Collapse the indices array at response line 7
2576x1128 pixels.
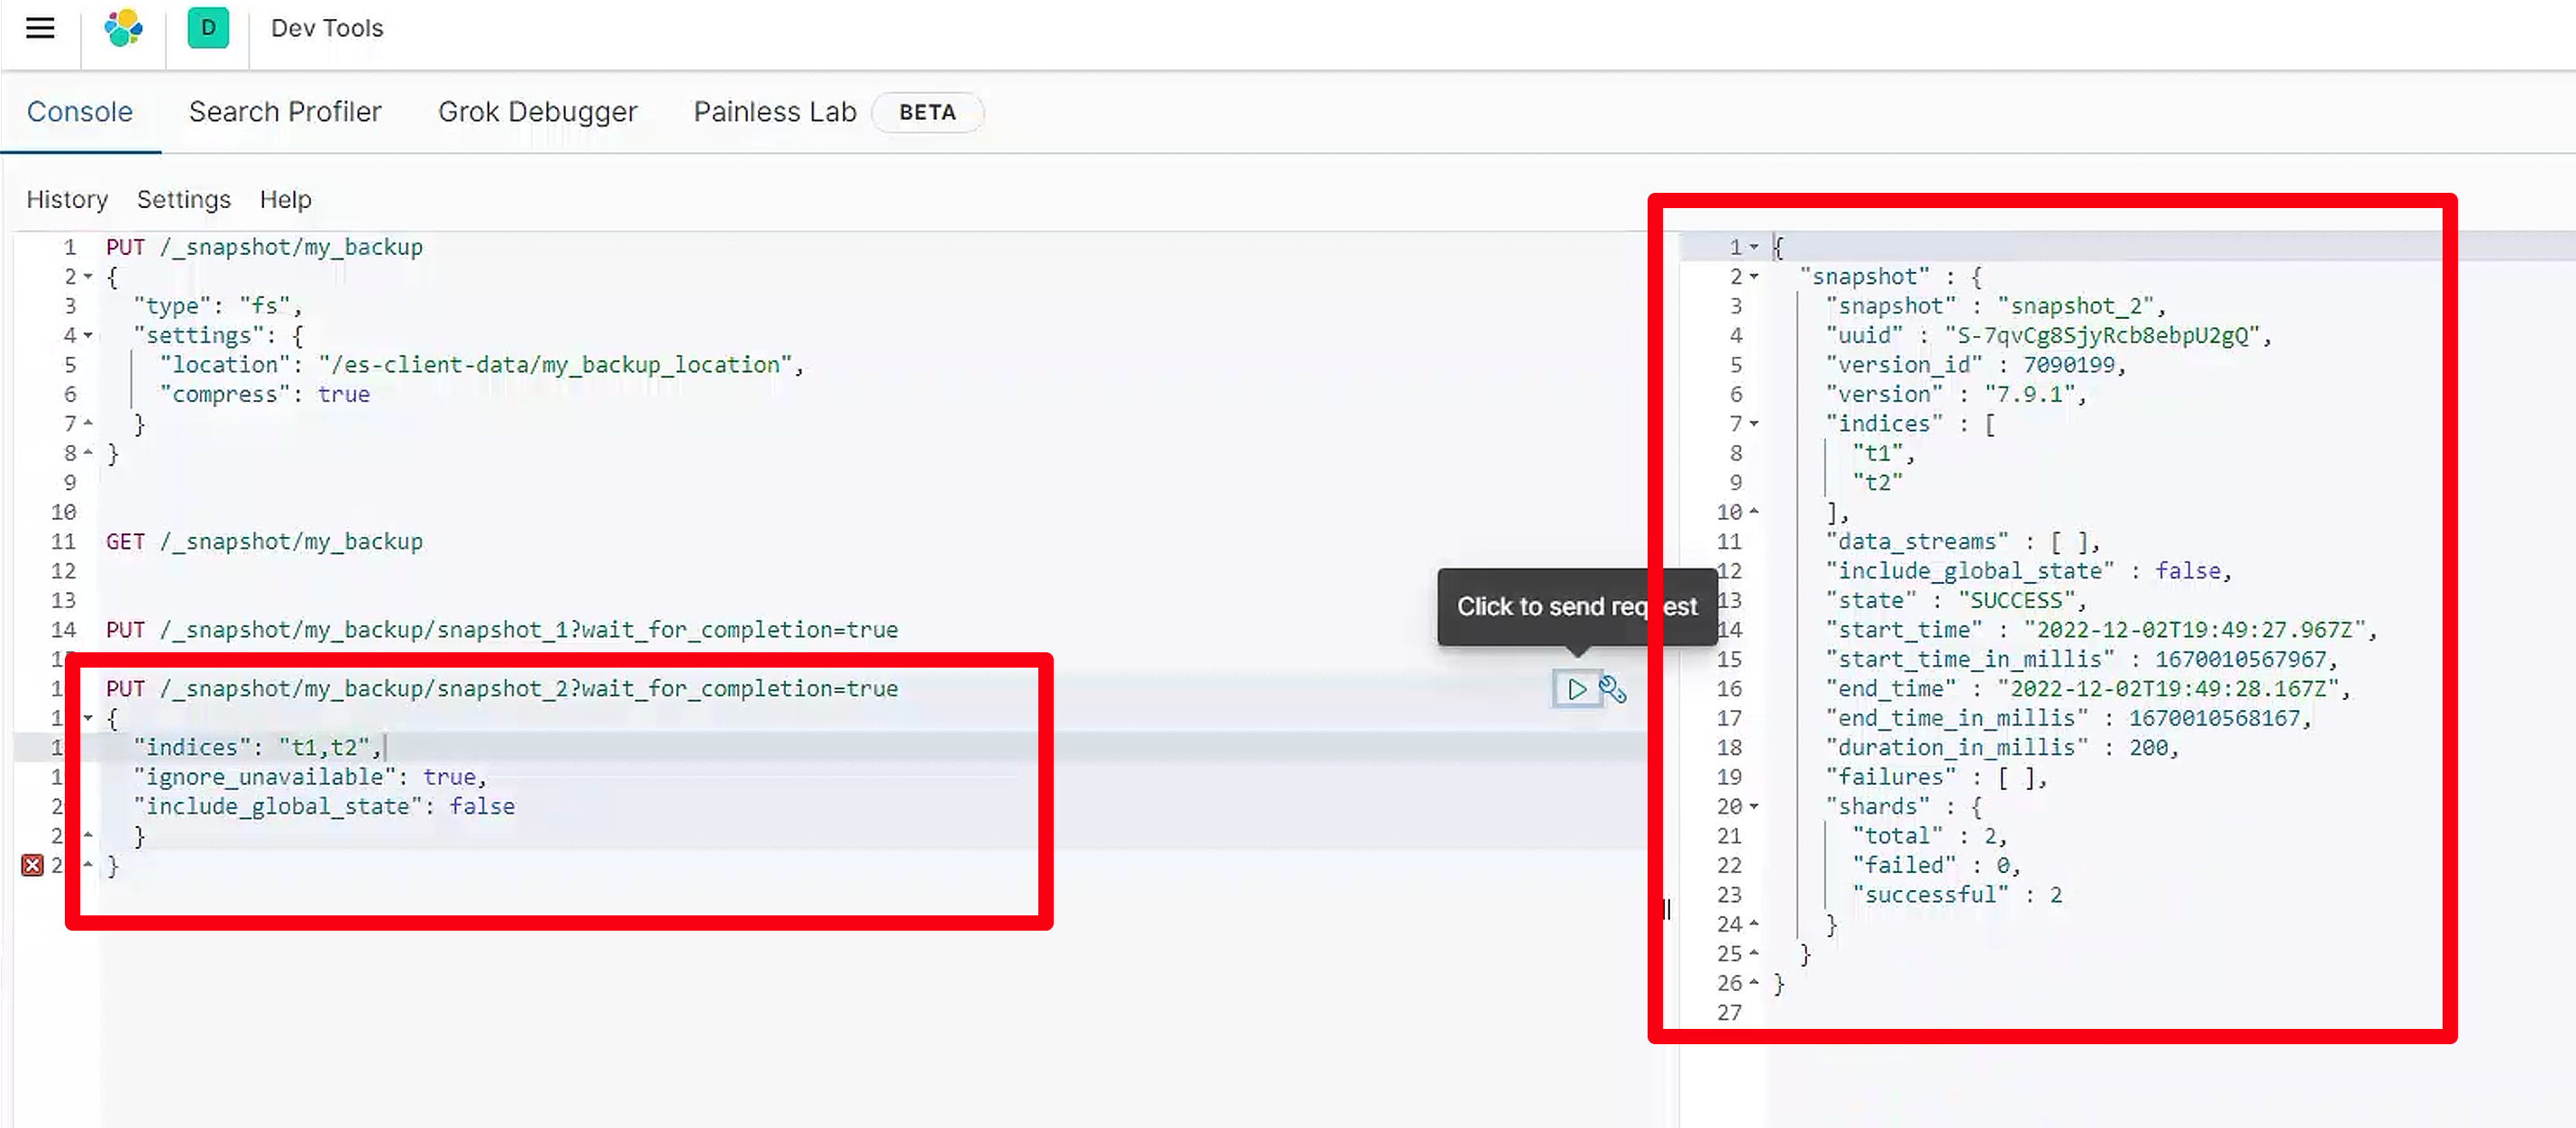(x=1754, y=424)
